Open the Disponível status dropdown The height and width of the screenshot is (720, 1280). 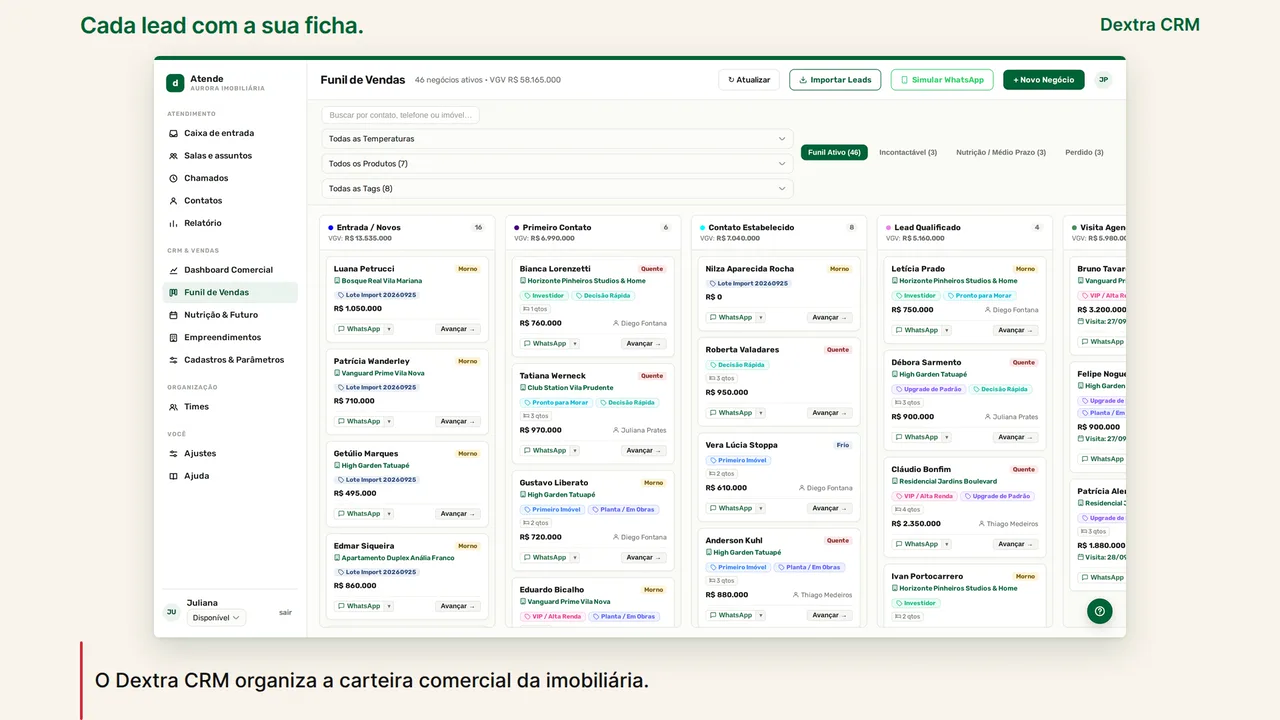coord(216,618)
